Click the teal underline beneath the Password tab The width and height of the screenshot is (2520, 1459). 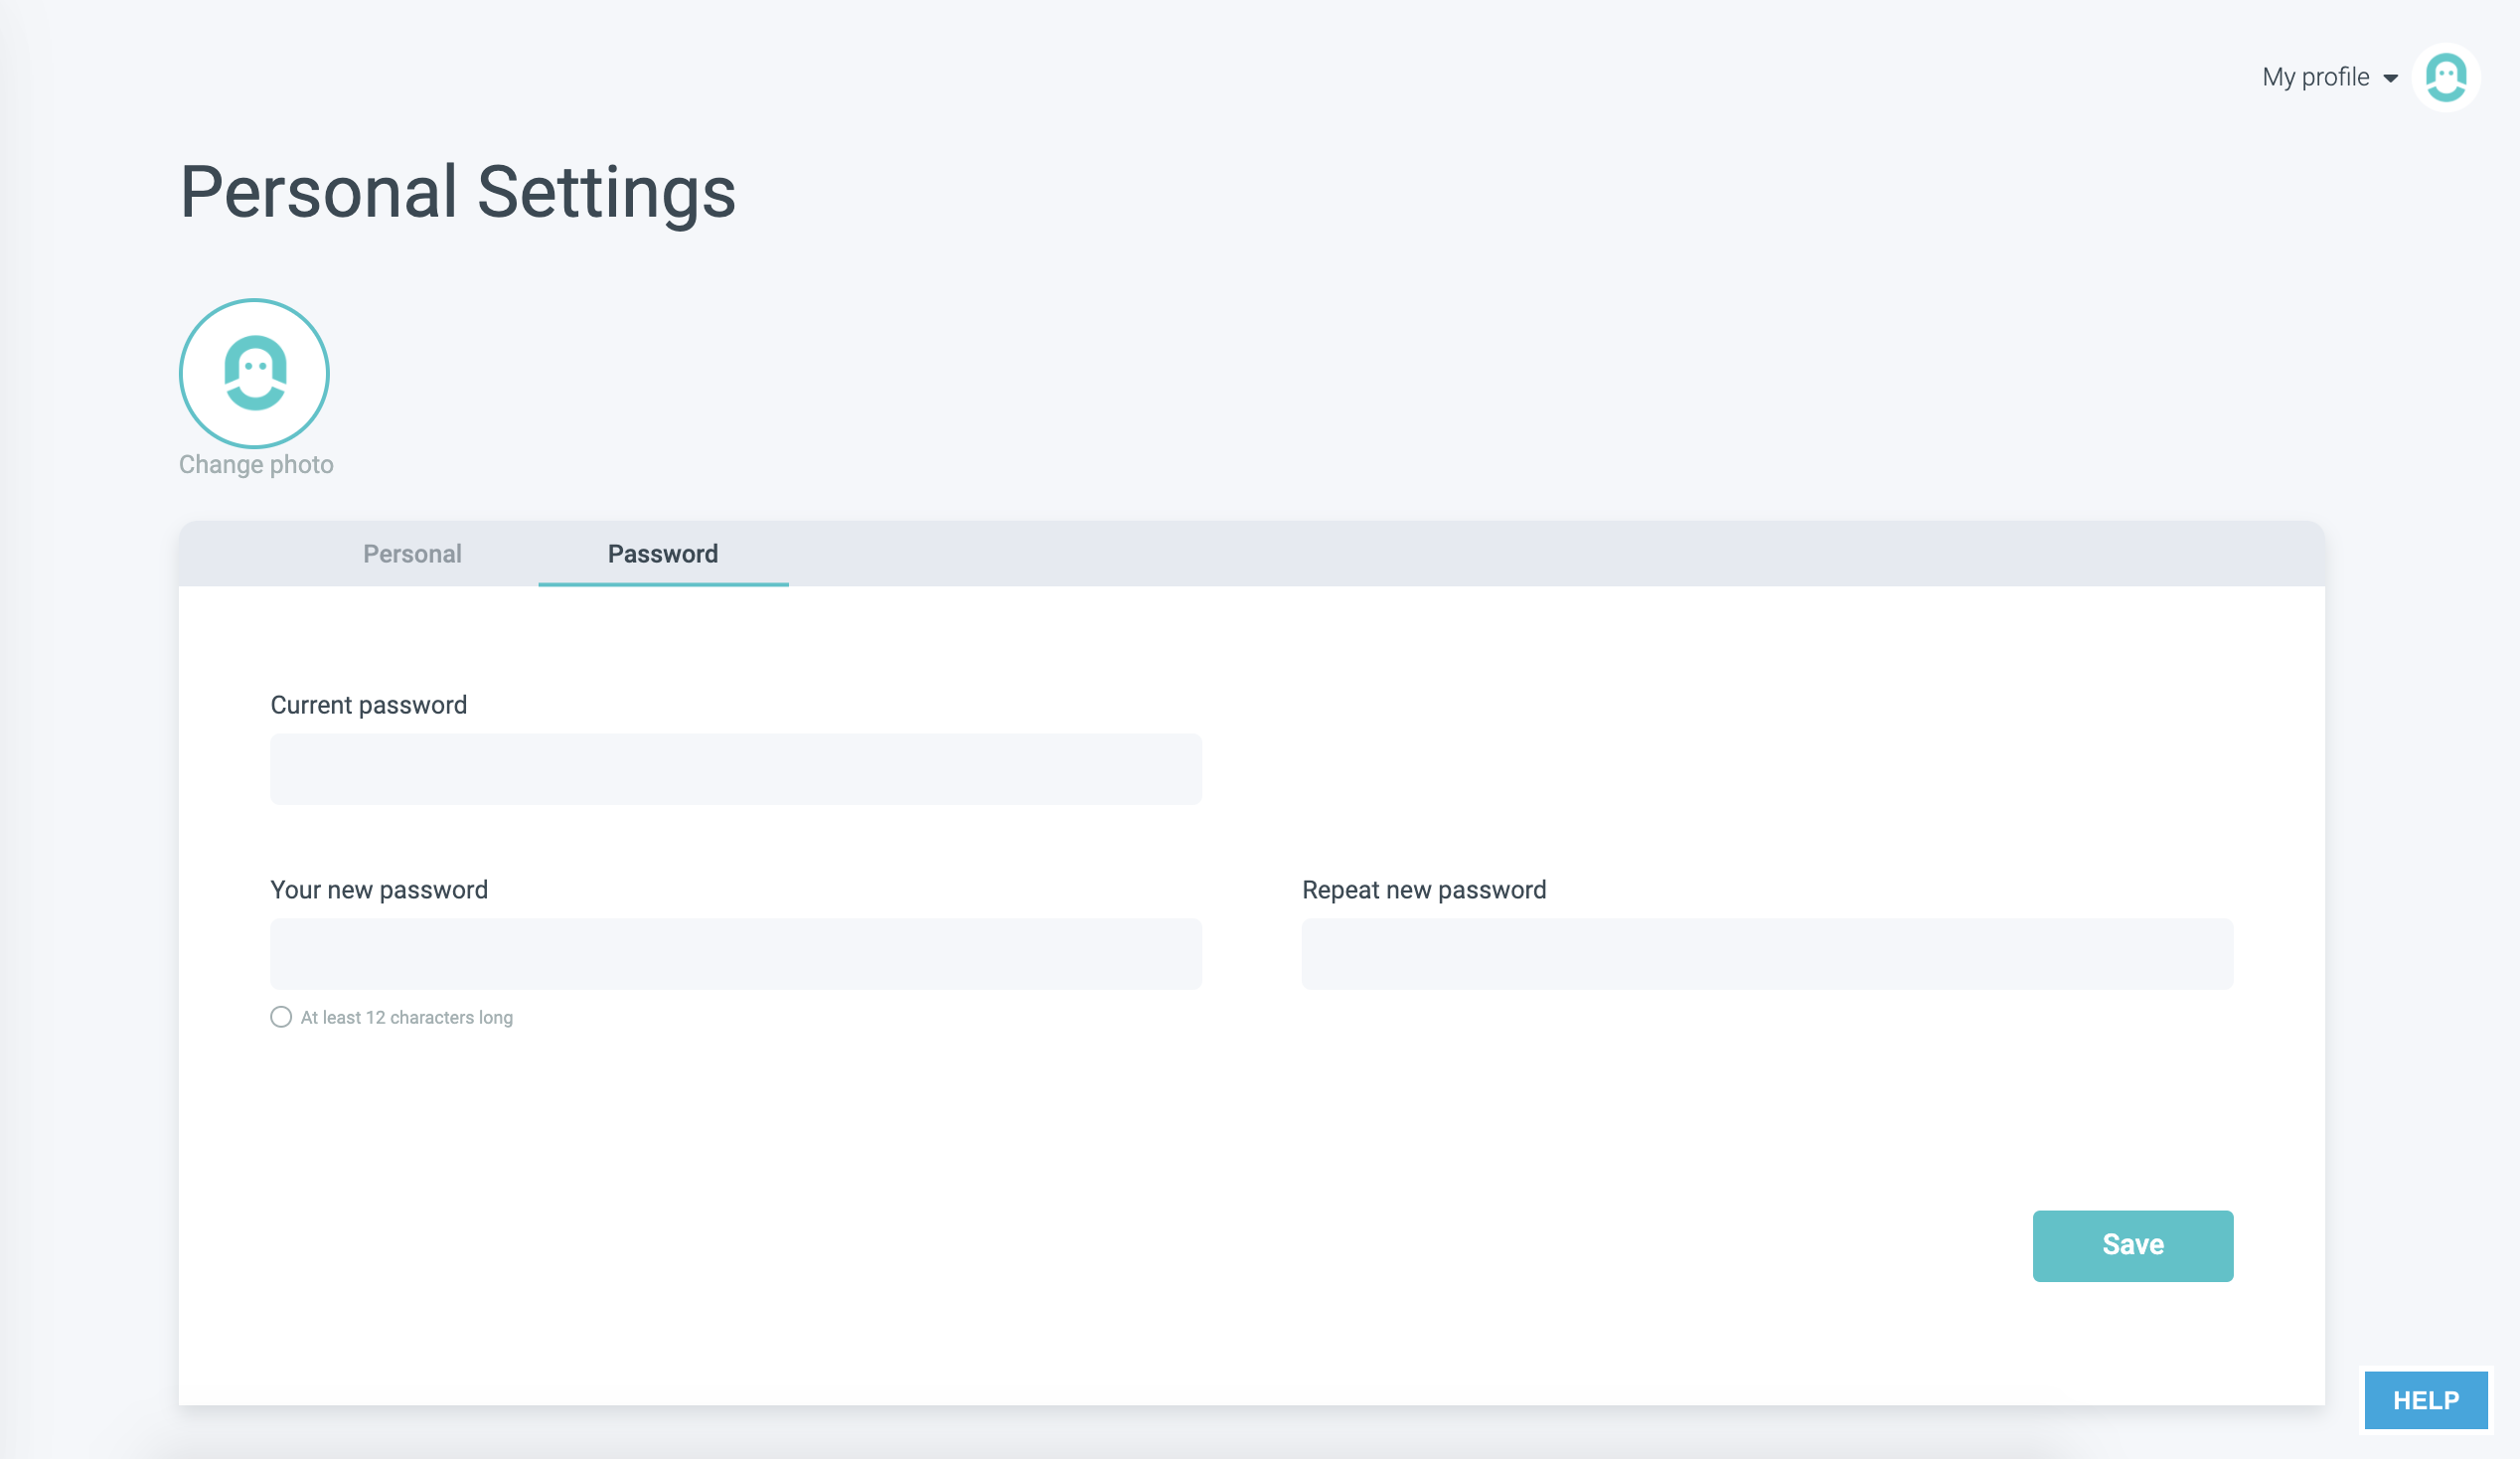(663, 584)
